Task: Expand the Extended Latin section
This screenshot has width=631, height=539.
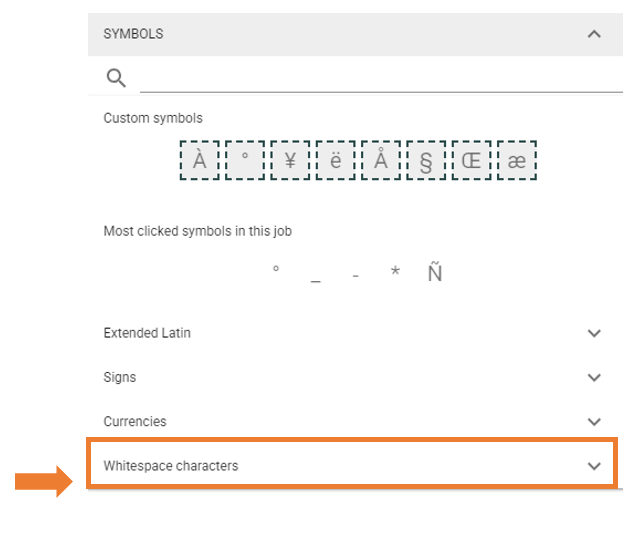Action: click(594, 333)
